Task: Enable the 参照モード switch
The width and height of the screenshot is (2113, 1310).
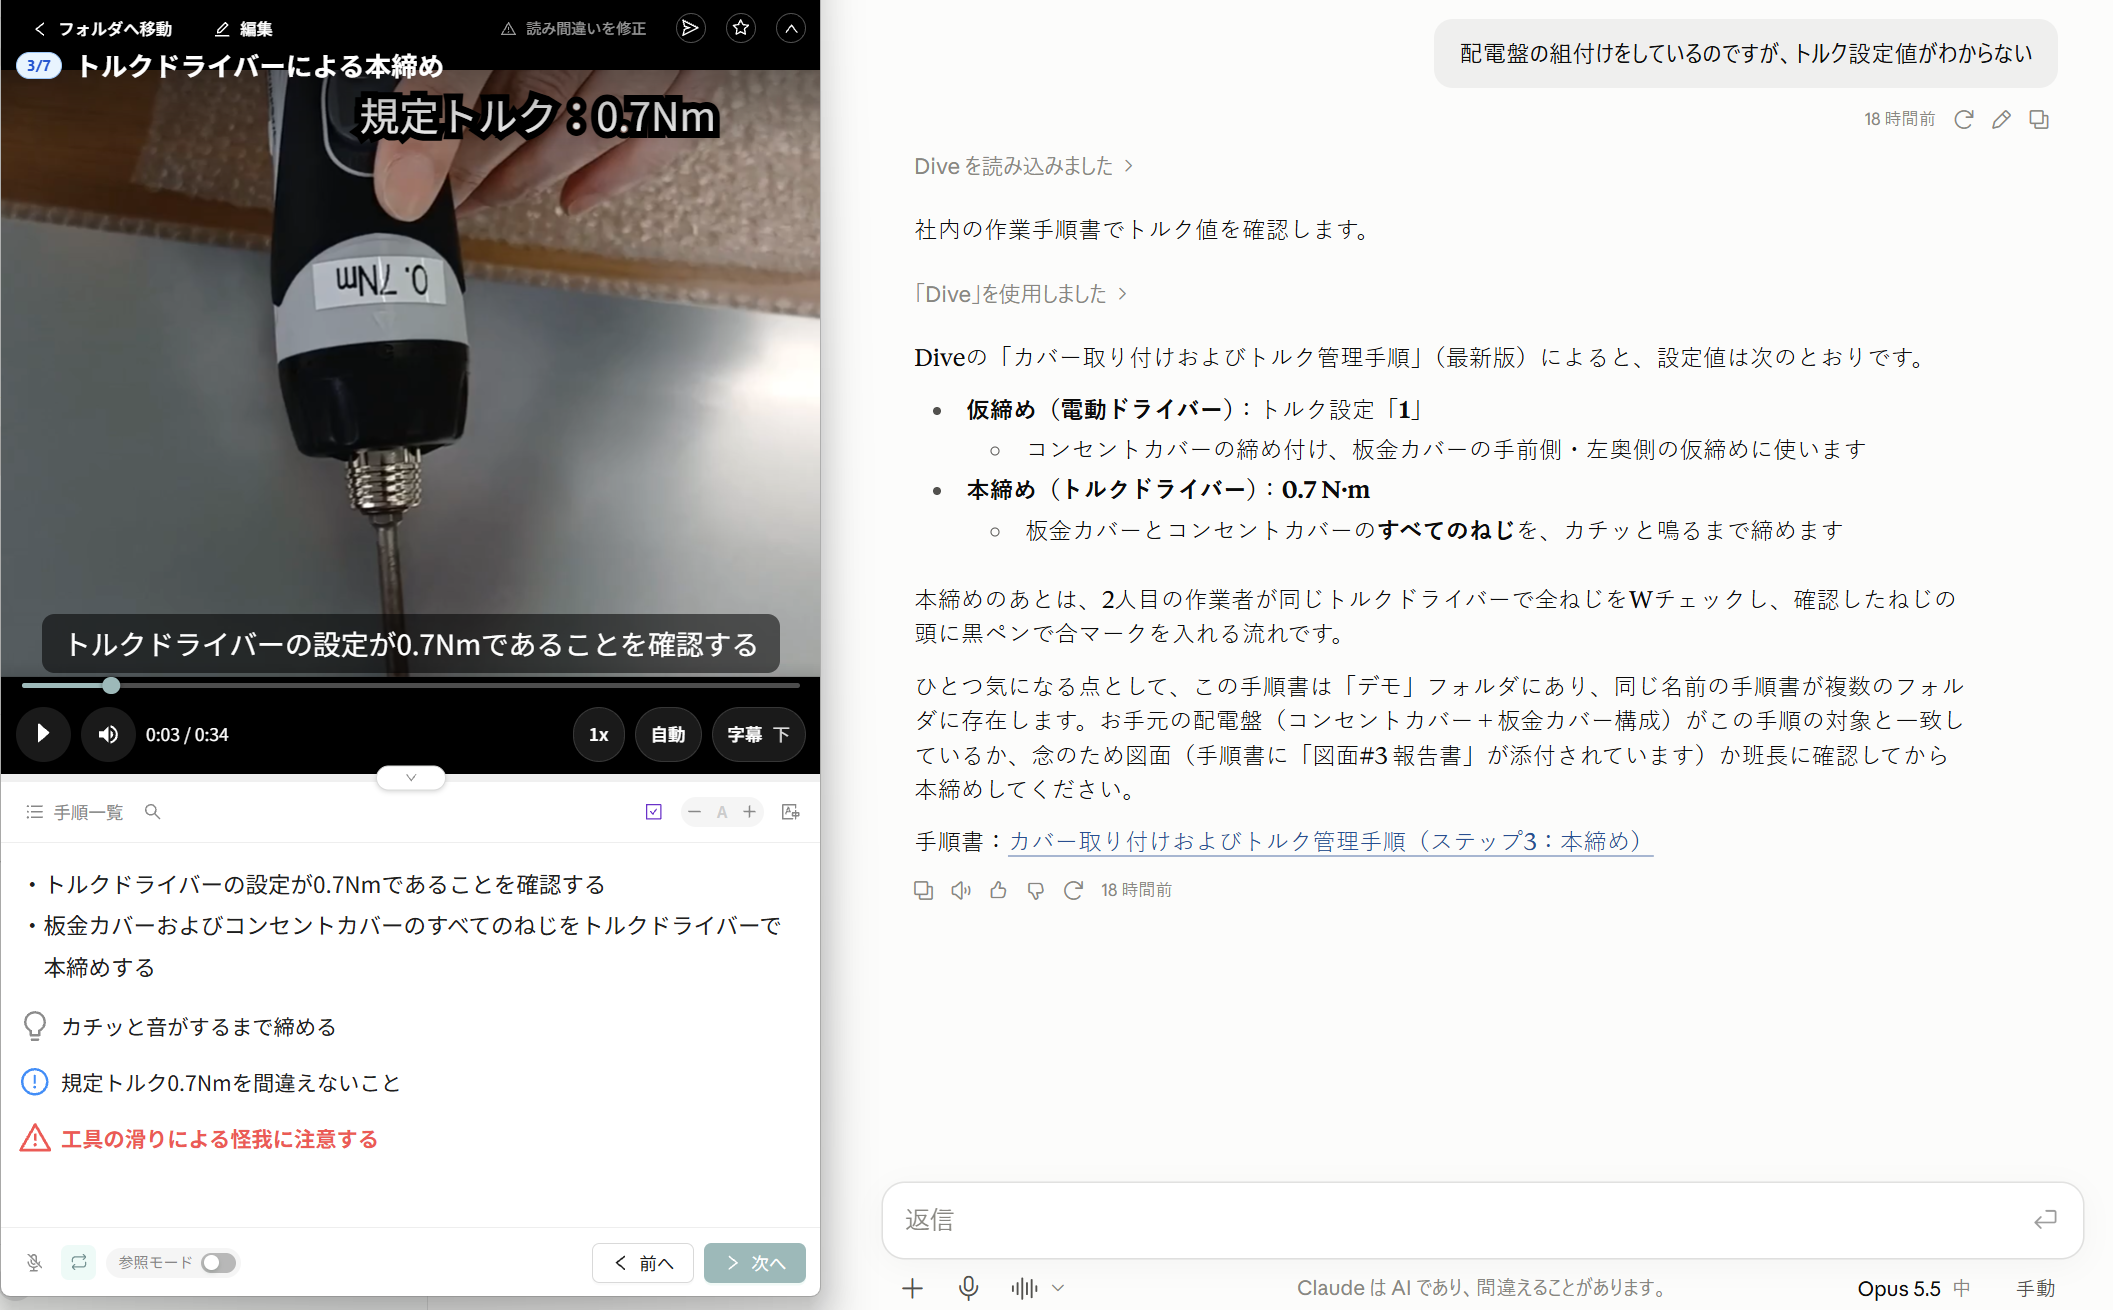Action: 218,1262
